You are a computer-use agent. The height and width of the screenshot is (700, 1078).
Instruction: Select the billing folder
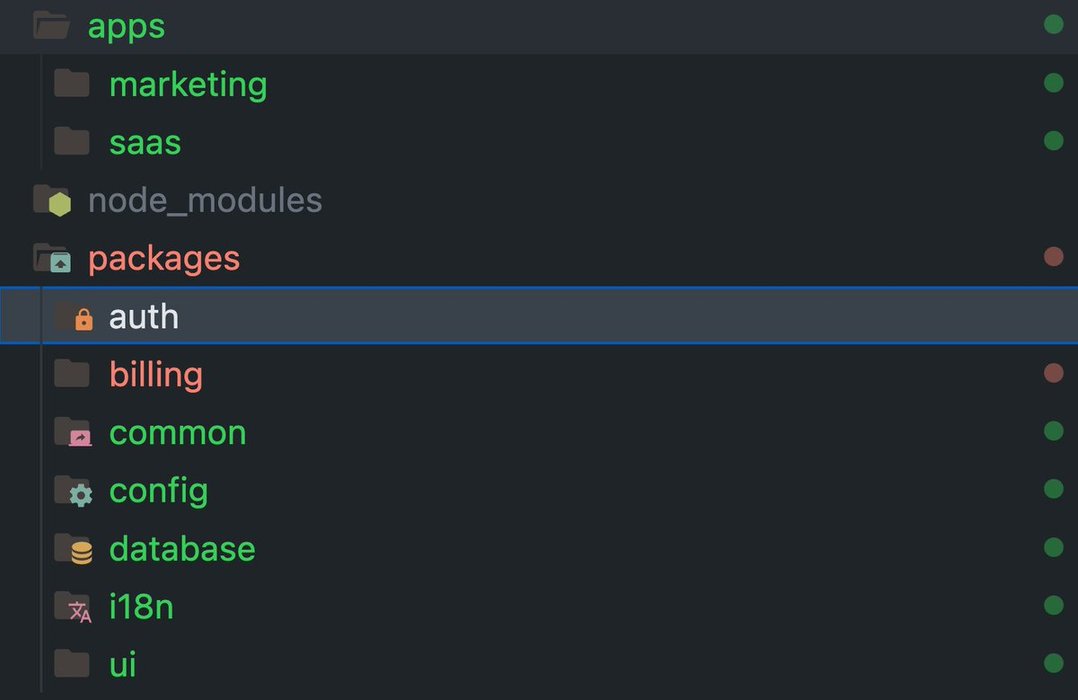(x=539, y=374)
